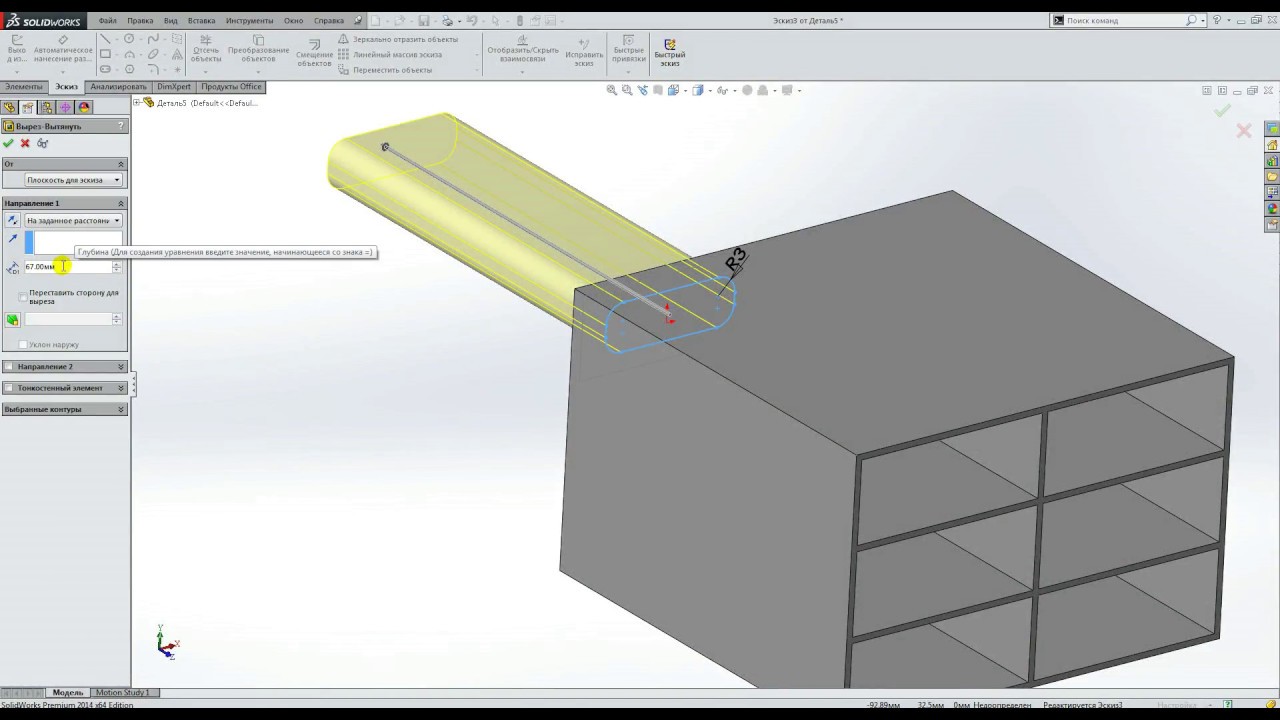Click Previous View icon in view toolbar
Screen dimensions: 1280x720
[x=642, y=90]
